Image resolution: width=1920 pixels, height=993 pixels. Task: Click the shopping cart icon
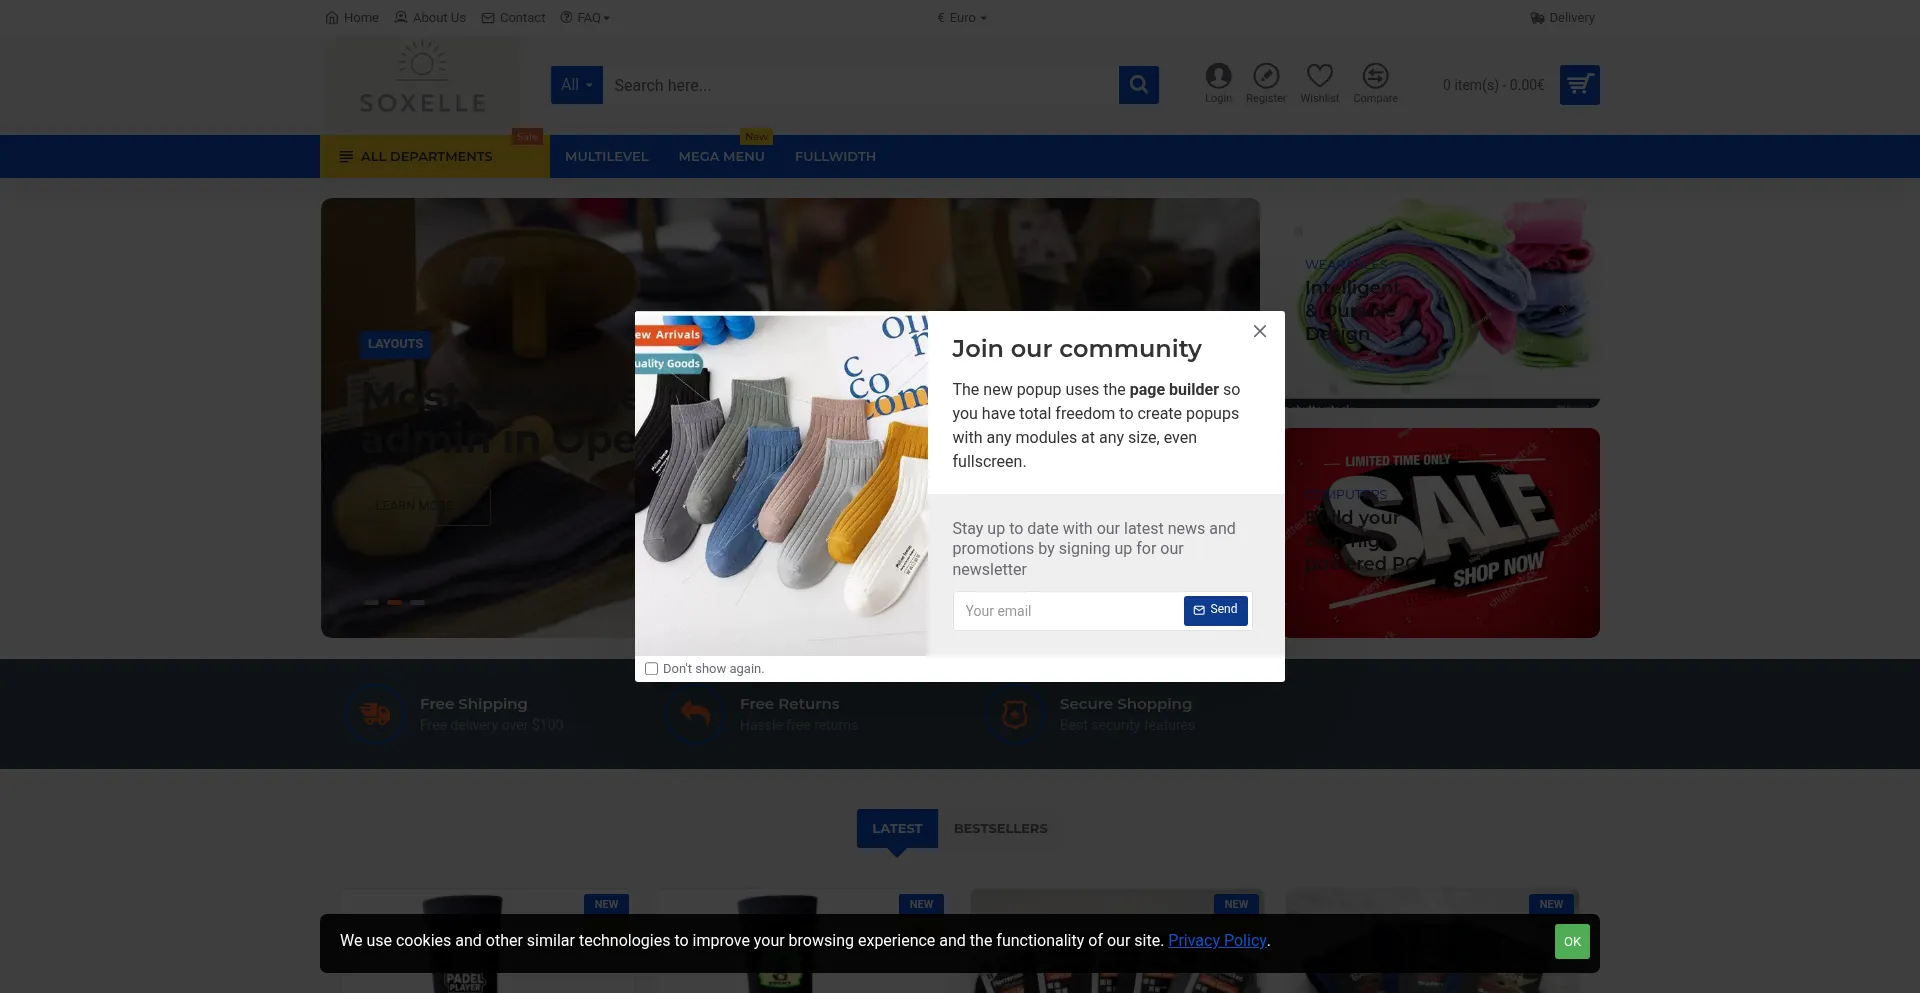tap(1580, 85)
